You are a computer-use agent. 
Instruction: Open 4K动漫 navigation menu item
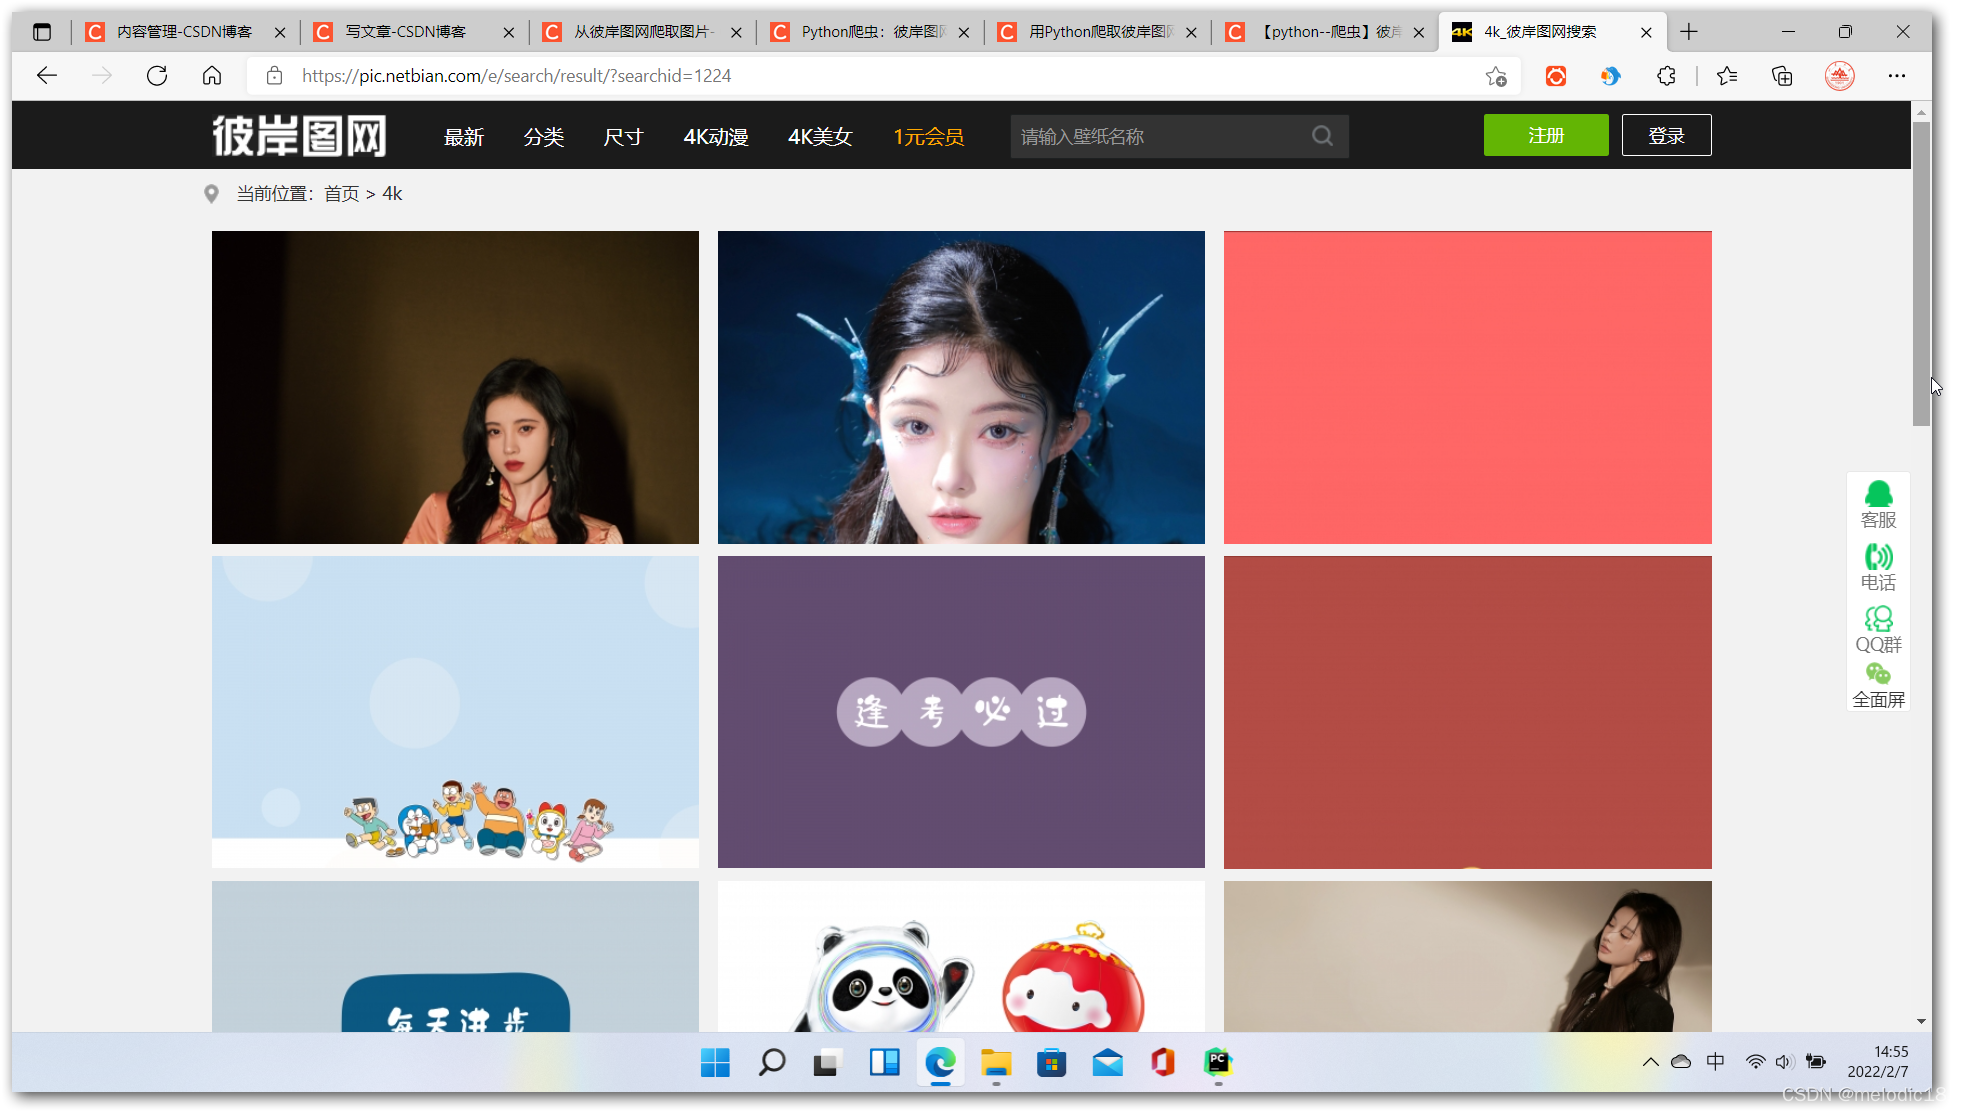[x=716, y=137]
